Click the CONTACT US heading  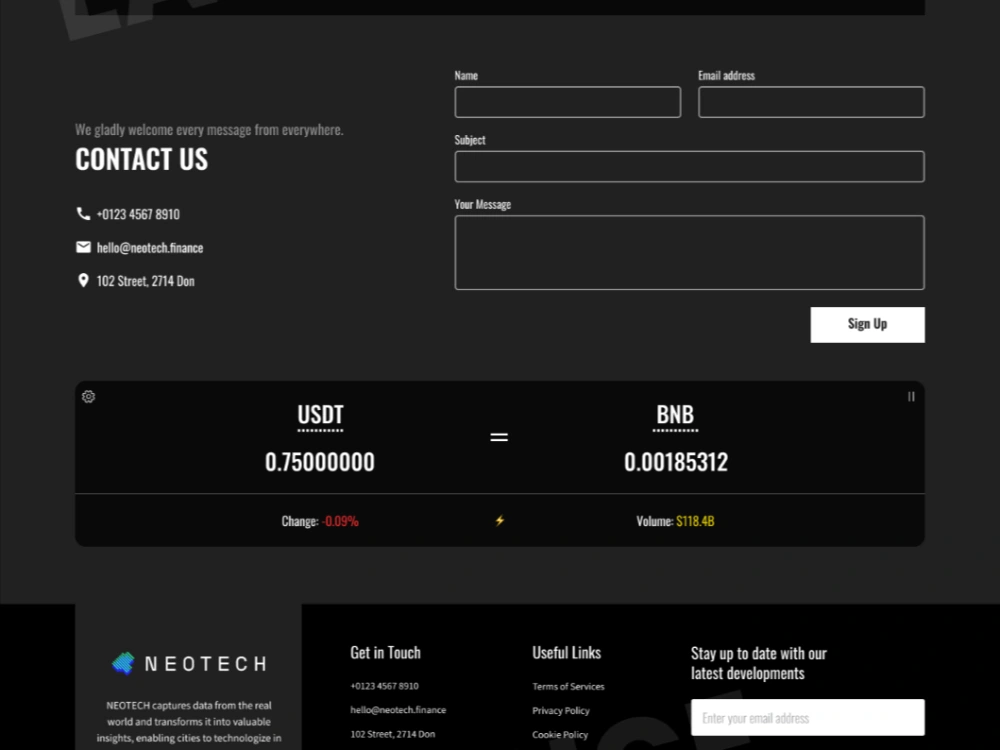coord(142,159)
